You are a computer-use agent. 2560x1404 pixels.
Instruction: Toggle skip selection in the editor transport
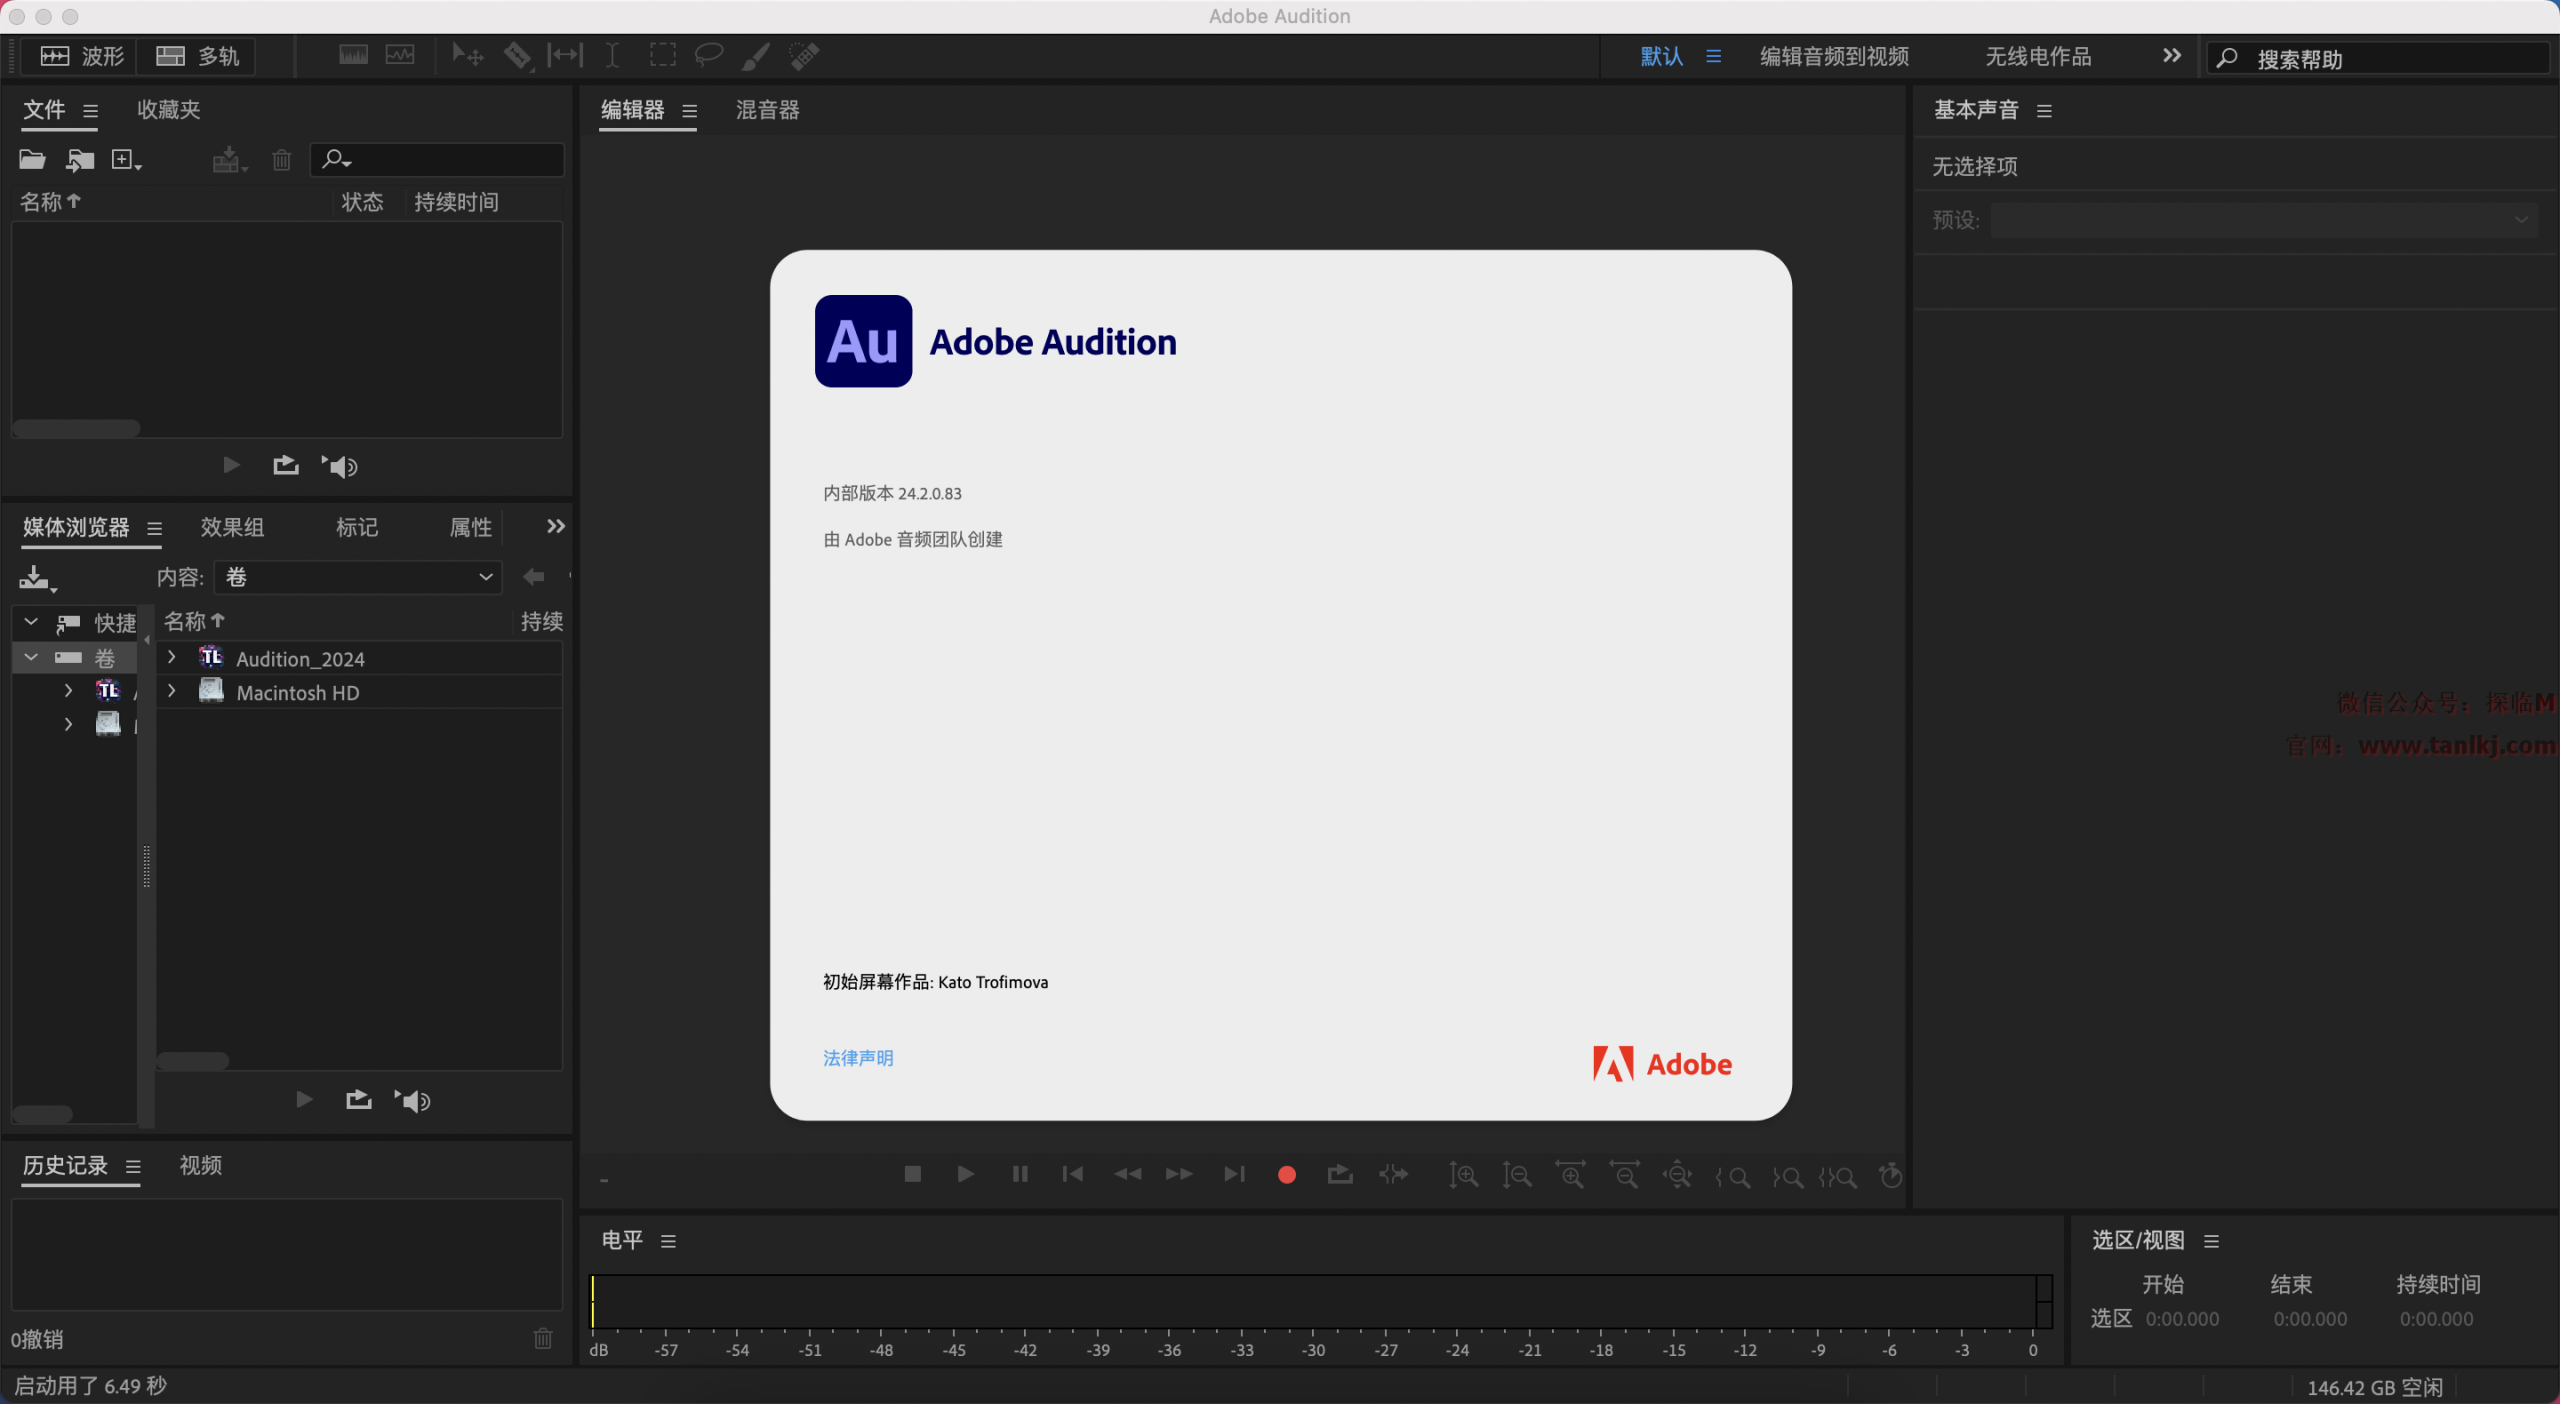click(x=1393, y=1174)
